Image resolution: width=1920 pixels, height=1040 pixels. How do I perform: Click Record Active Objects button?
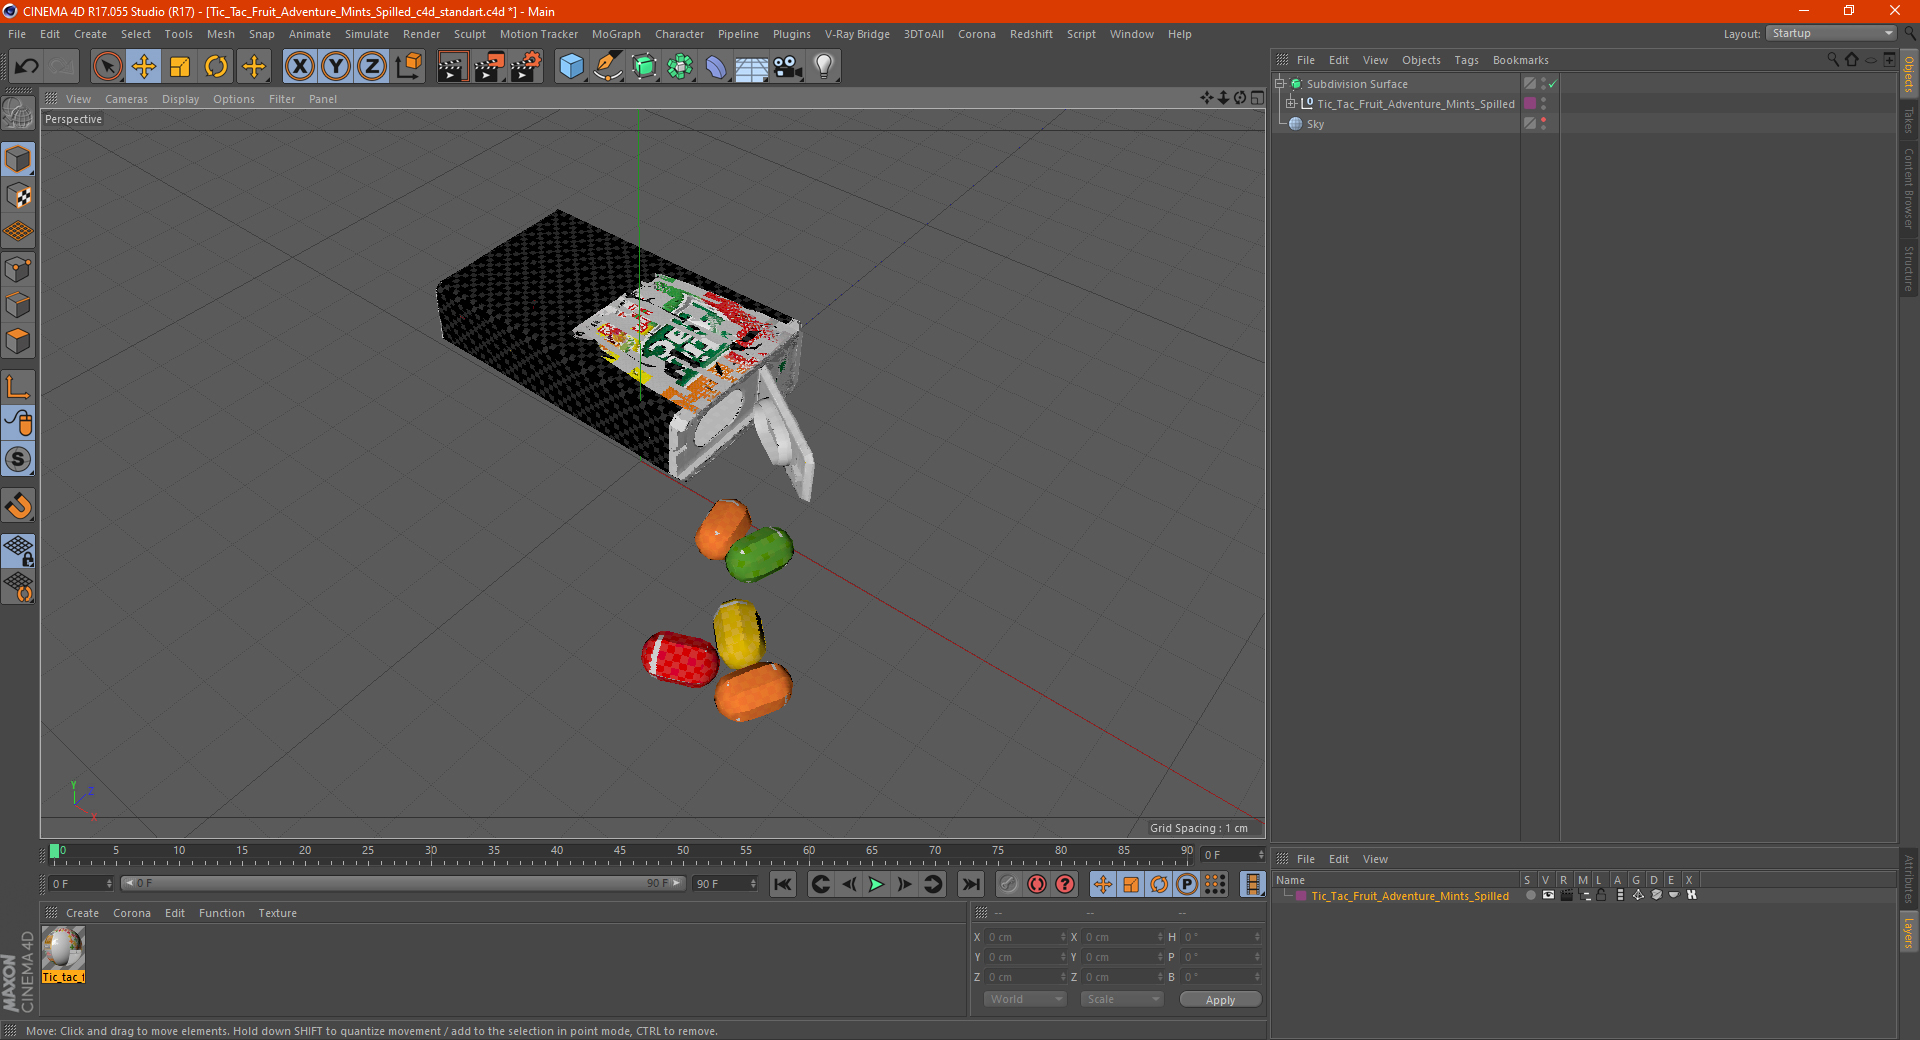click(x=1037, y=884)
